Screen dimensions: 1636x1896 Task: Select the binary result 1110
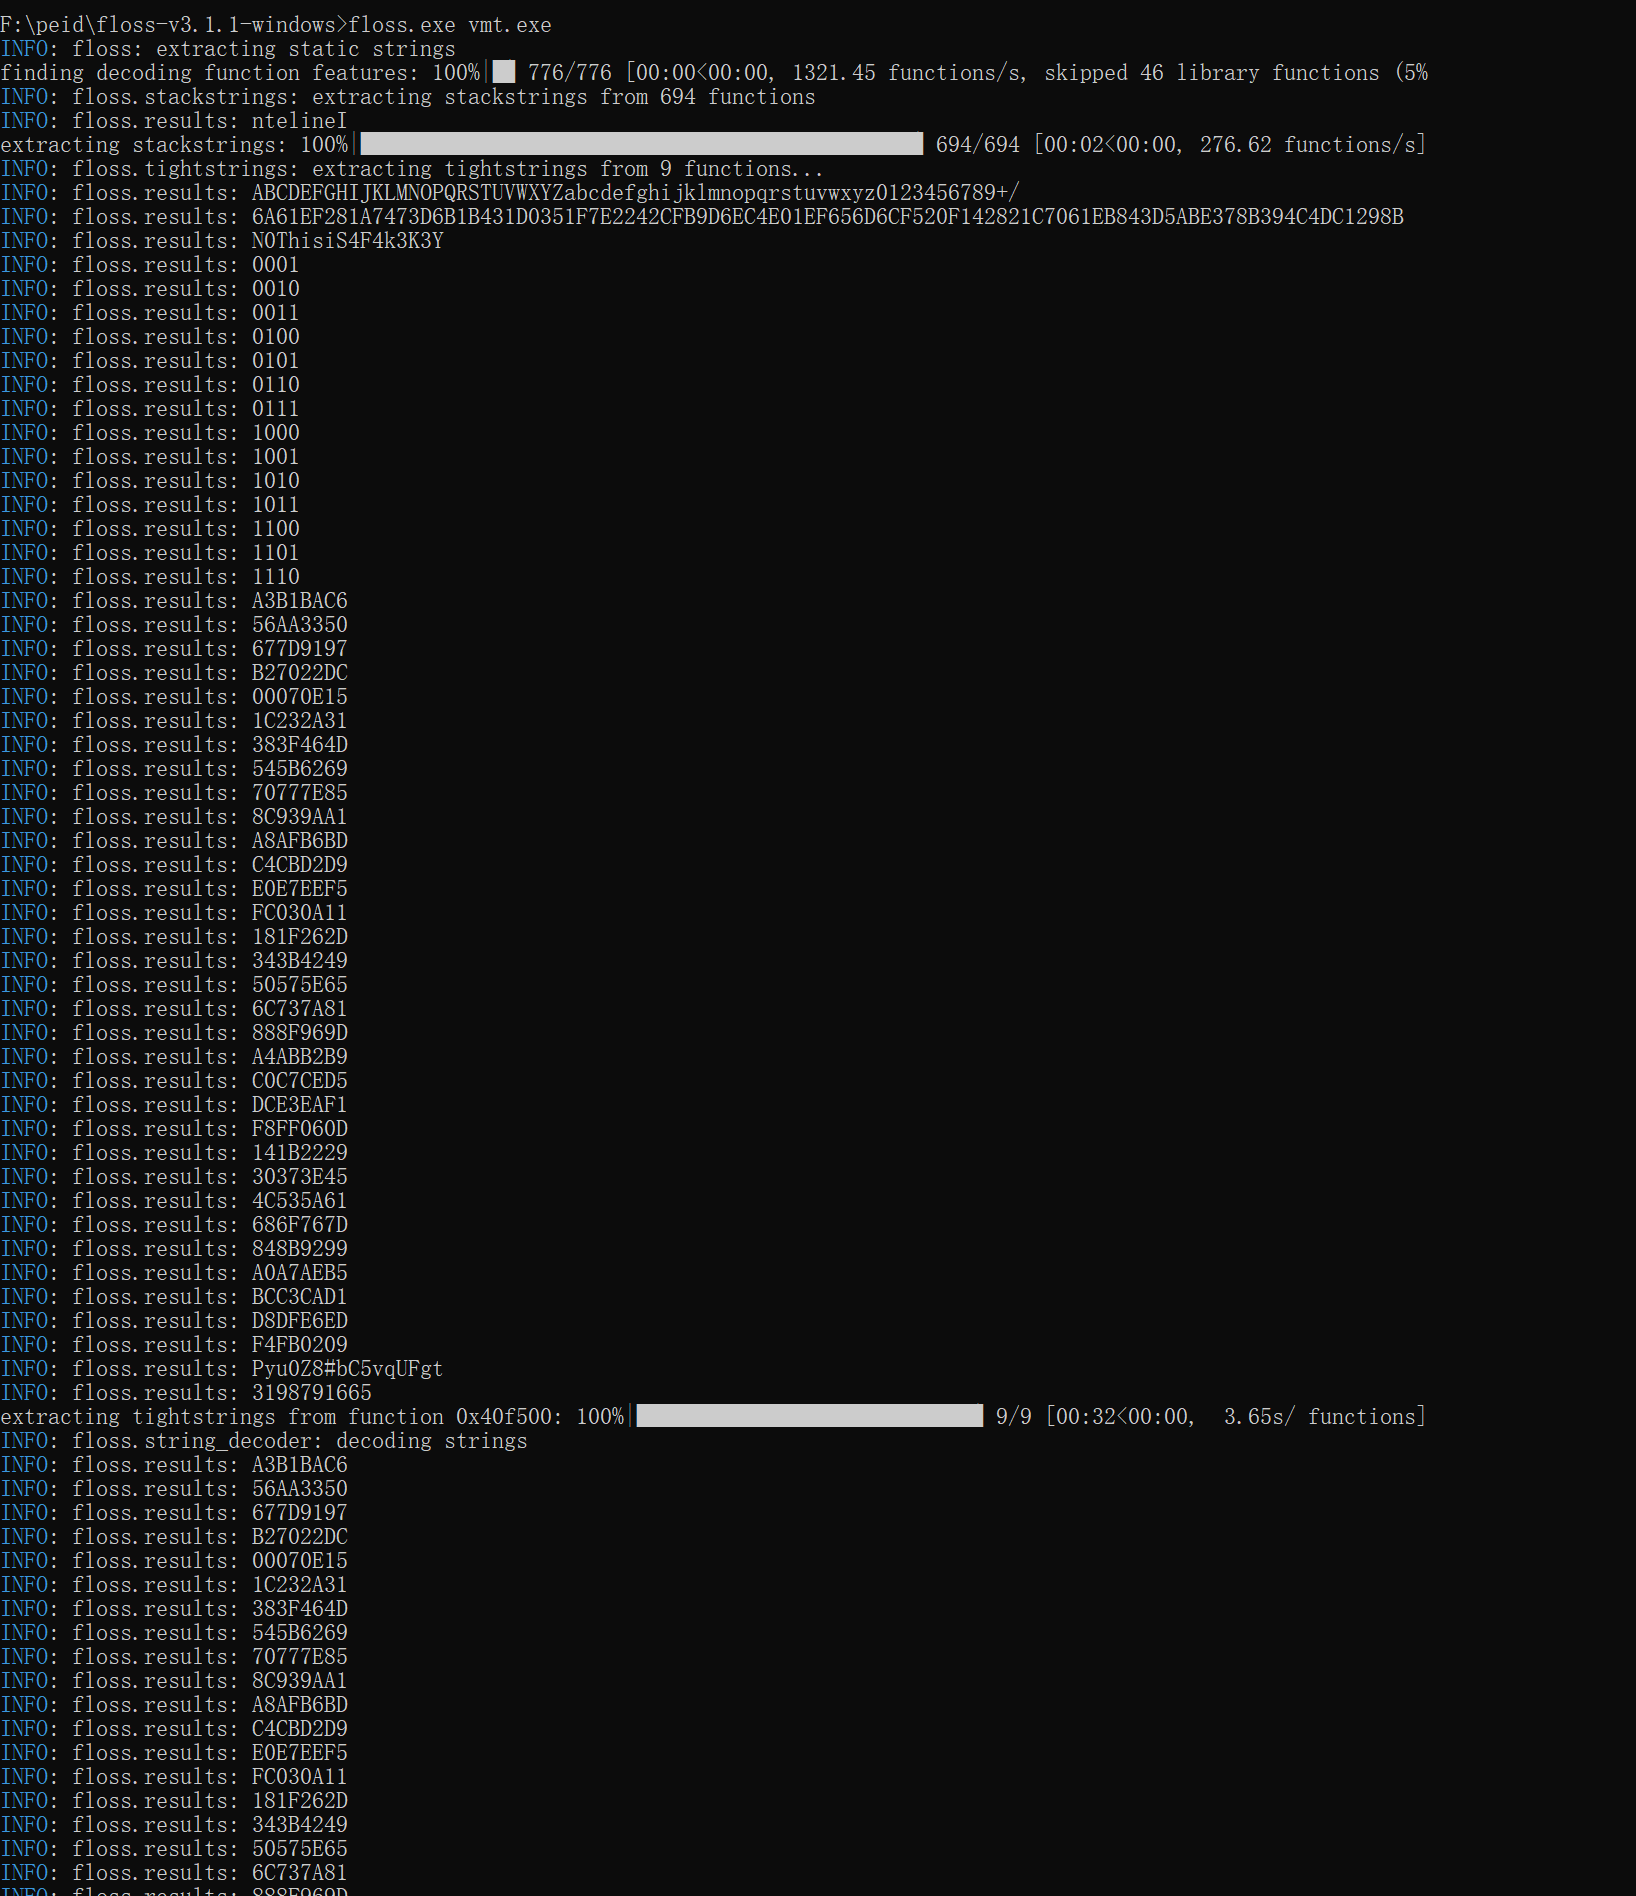click(275, 577)
